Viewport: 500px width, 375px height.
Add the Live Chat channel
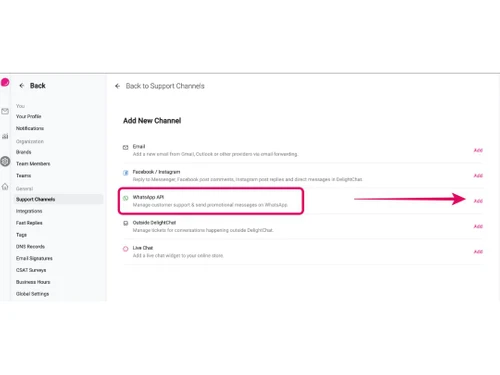(x=478, y=252)
